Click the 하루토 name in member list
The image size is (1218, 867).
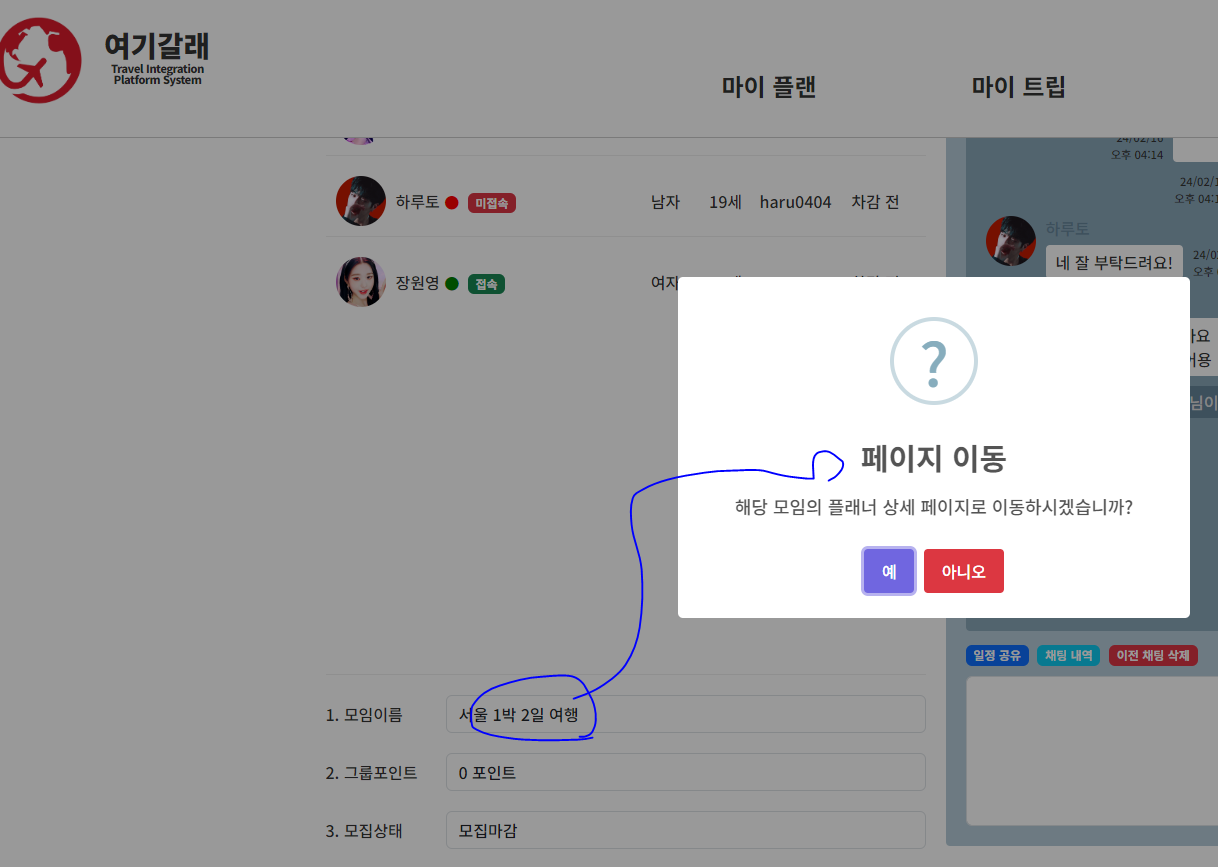(x=417, y=202)
